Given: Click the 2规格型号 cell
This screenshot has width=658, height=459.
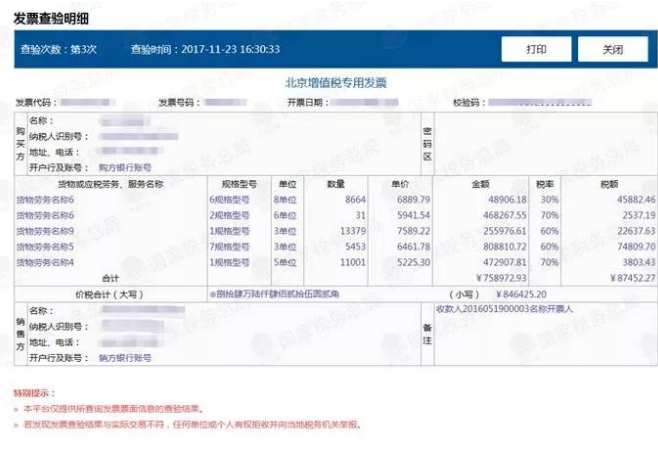Looking at the screenshot, I should [230, 215].
